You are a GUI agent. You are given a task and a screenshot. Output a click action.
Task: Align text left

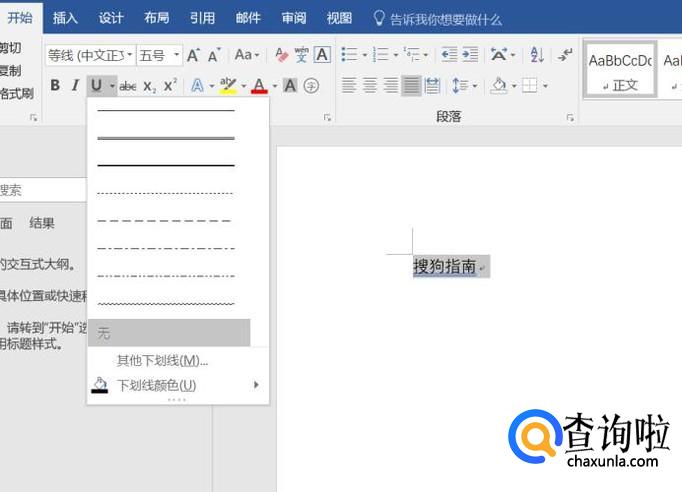[348, 85]
